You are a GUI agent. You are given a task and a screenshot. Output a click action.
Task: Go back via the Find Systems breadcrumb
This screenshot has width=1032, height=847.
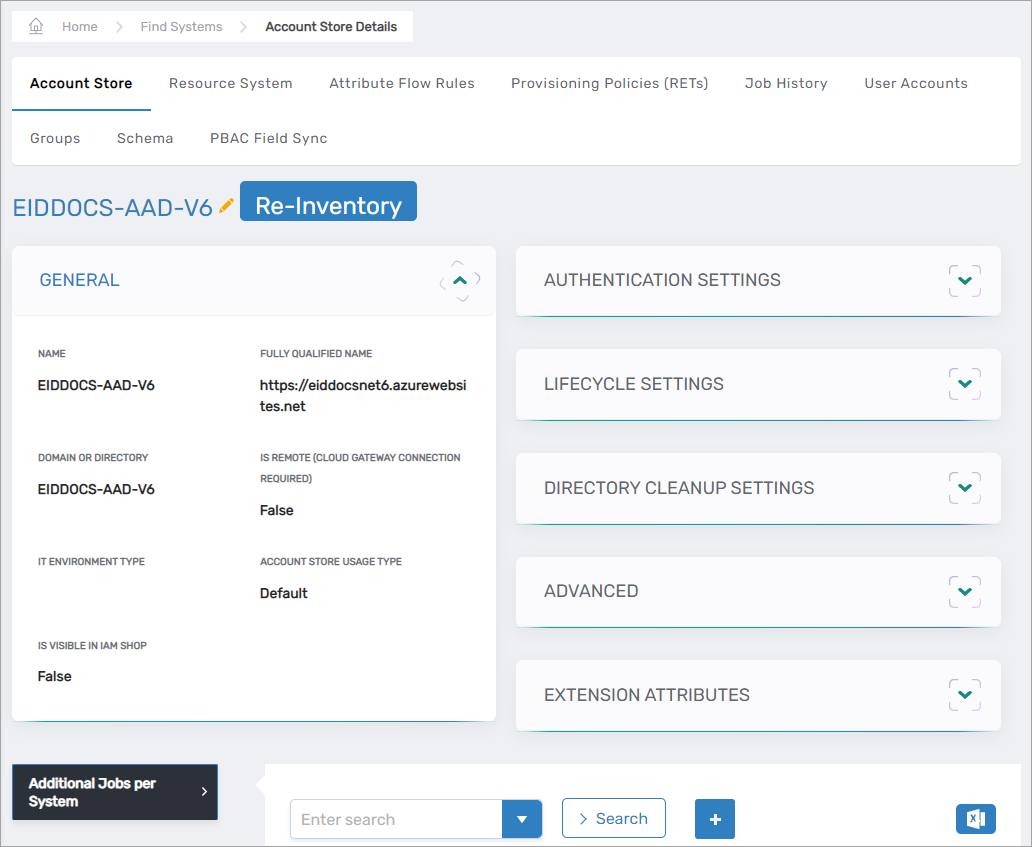(x=181, y=26)
